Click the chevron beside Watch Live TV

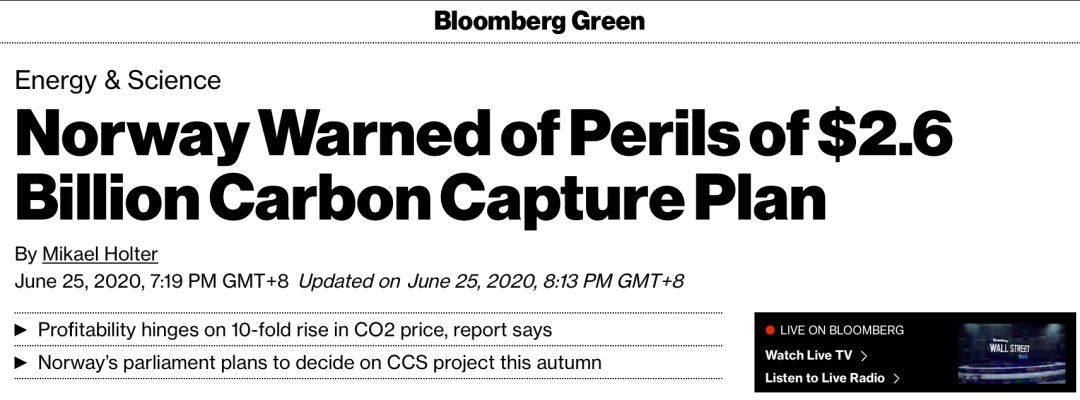pos(864,356)
